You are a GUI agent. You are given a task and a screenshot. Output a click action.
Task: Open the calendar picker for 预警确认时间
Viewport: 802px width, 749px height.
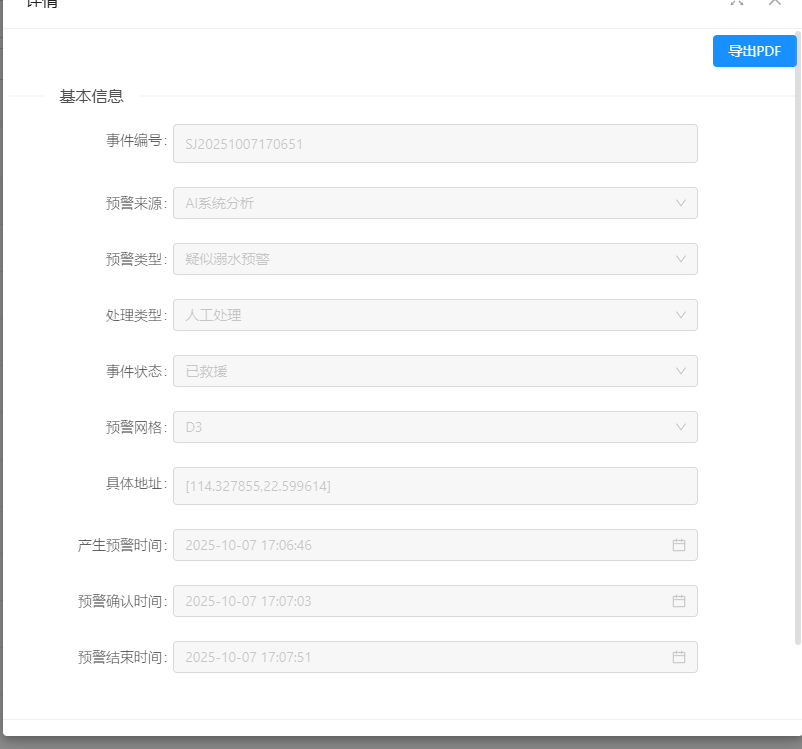click(x=680, y=601)
